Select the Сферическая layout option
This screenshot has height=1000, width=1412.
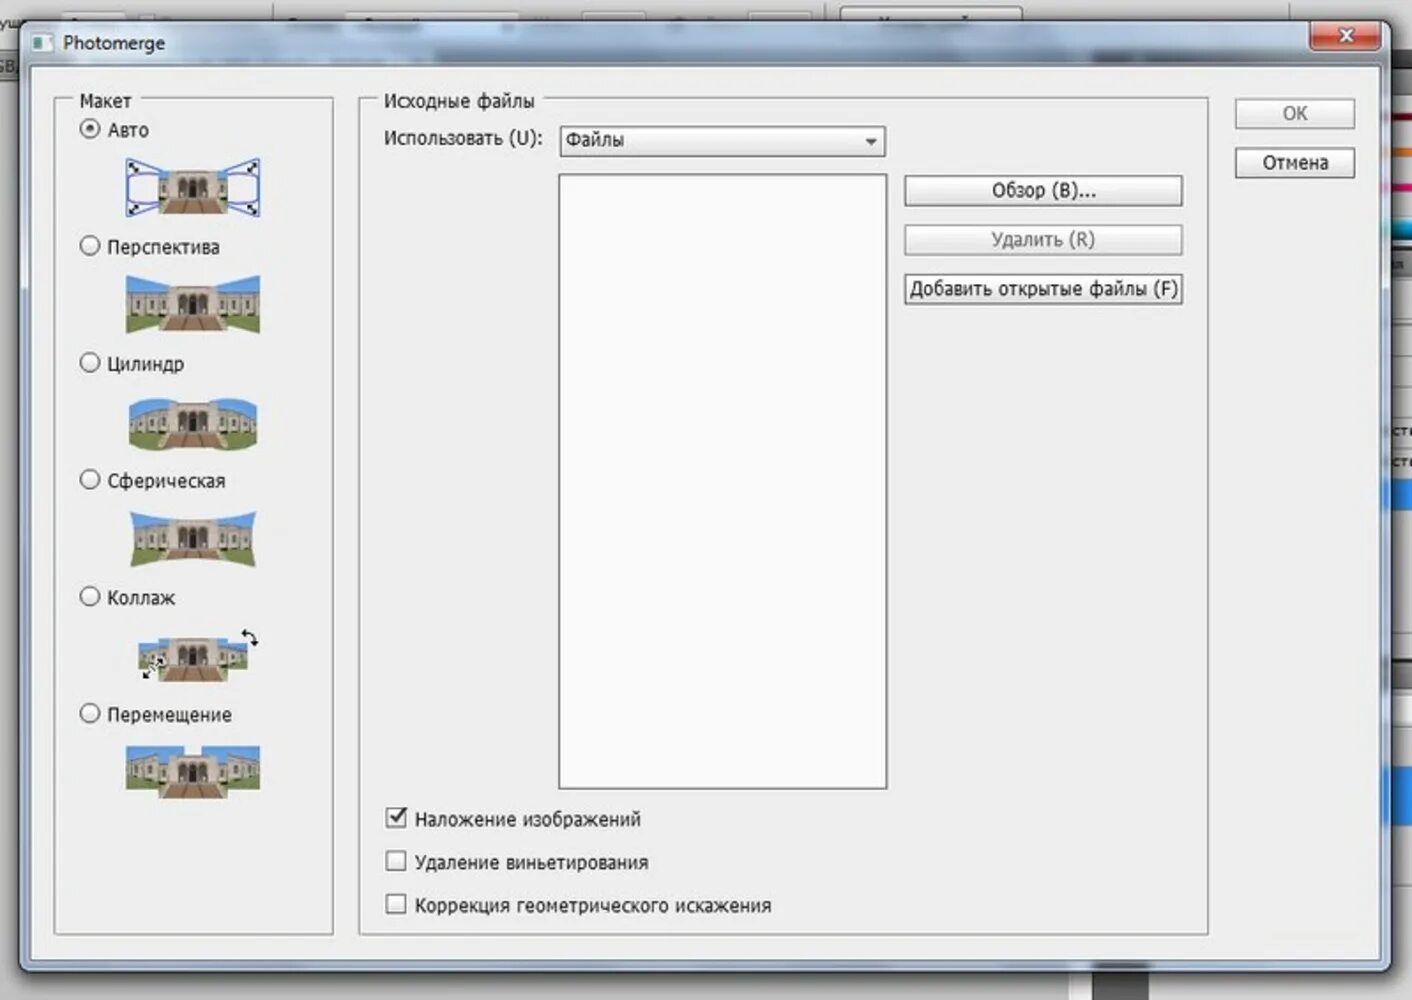(90, 480)
